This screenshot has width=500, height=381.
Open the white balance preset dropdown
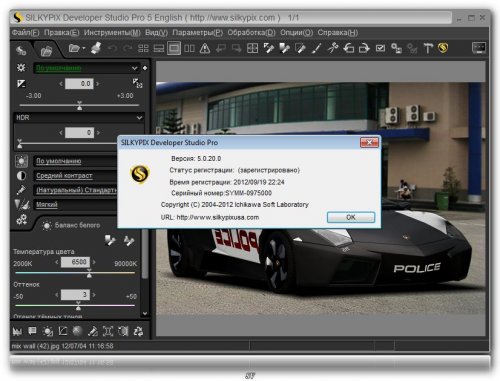(75, 161)
